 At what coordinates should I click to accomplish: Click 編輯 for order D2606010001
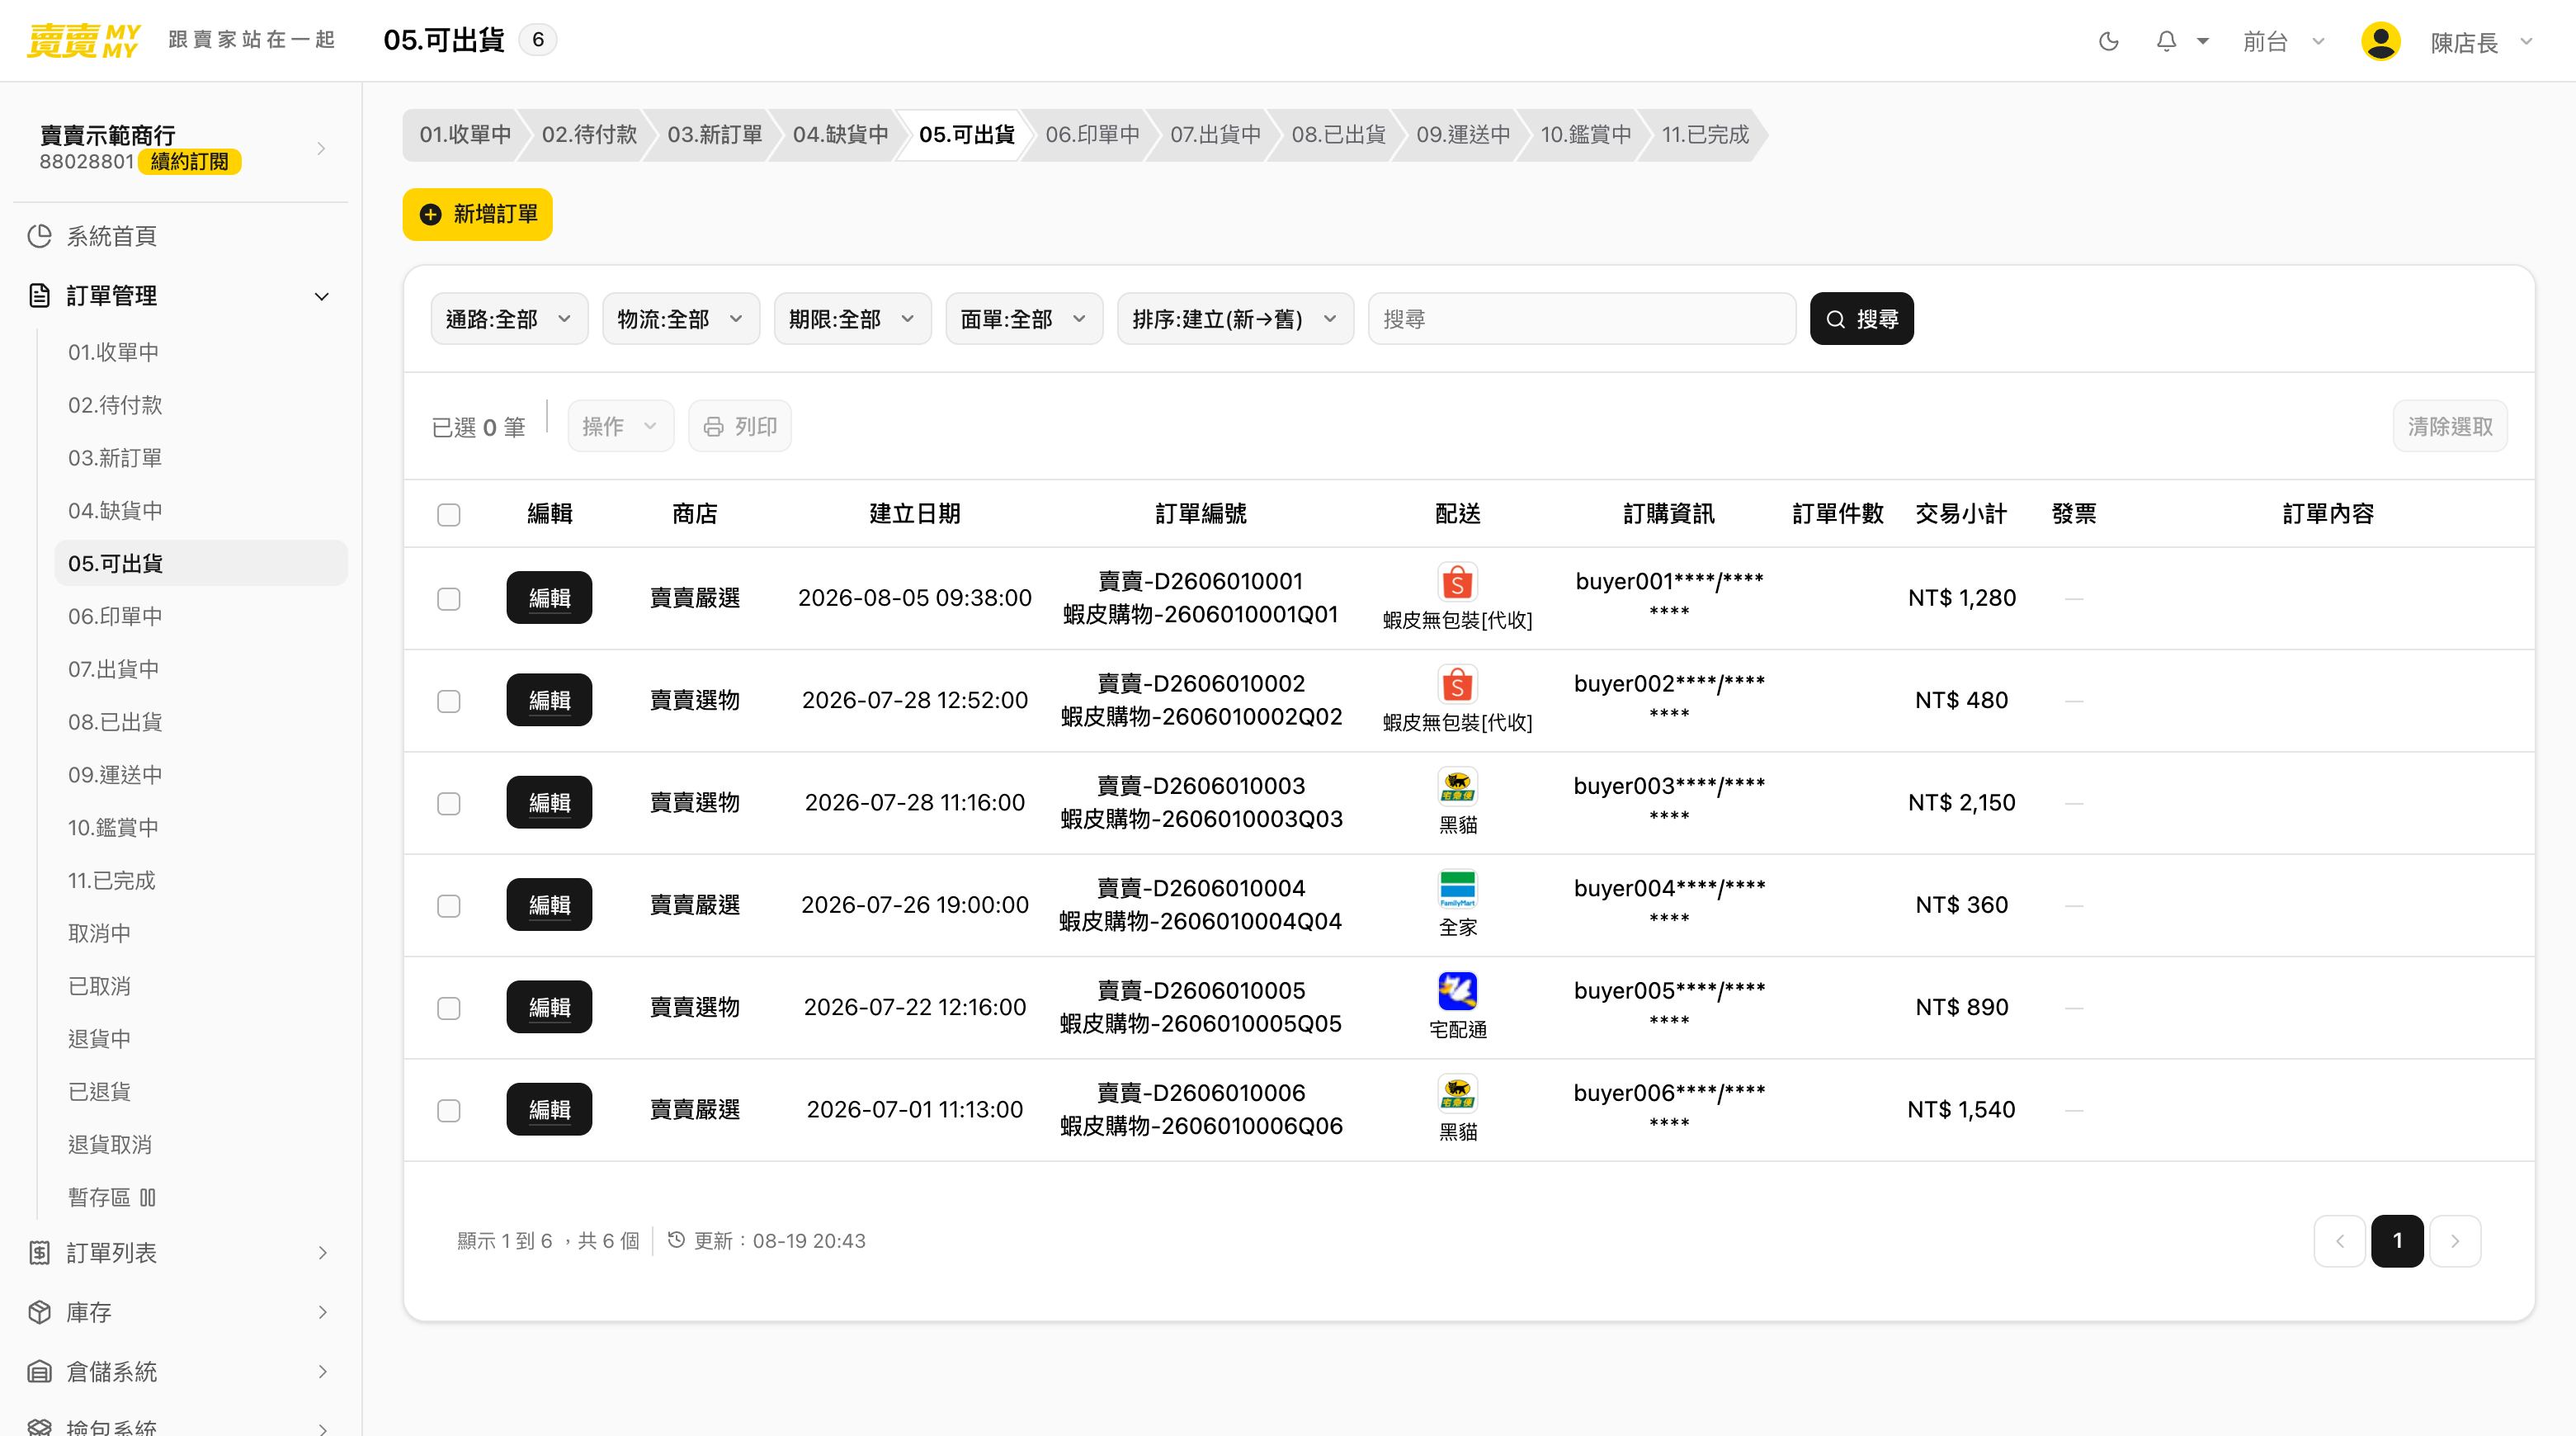549,598
